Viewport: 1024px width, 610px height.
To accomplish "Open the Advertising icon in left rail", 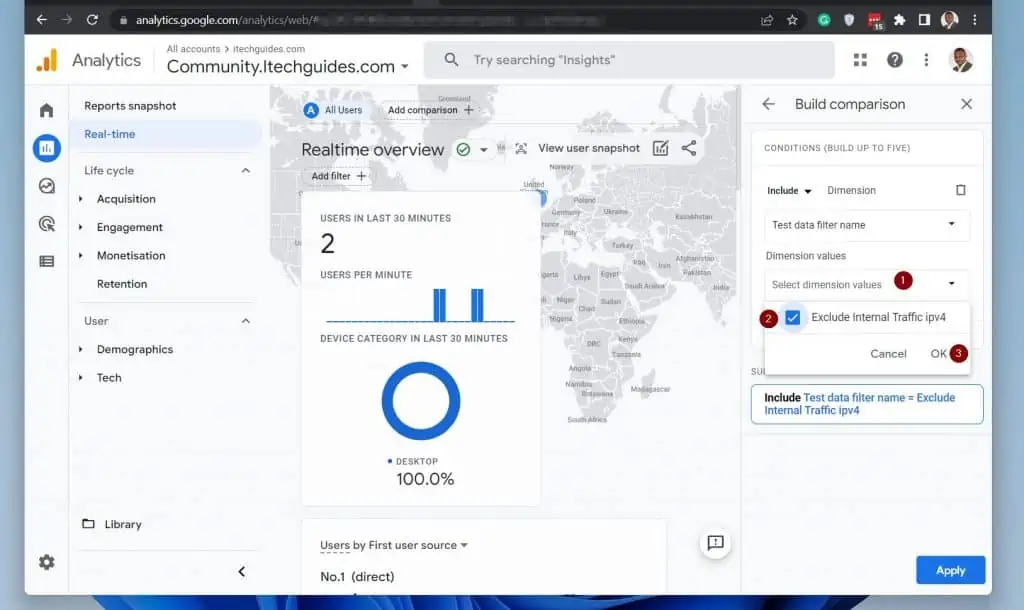I will tap(46, 224).
